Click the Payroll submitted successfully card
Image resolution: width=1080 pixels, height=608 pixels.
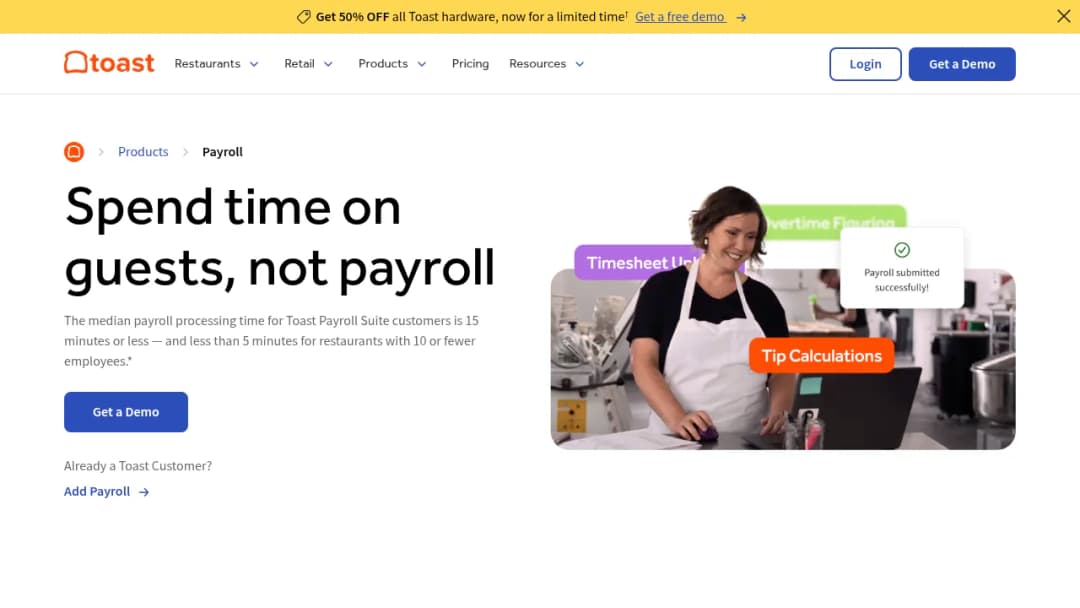point(902,268)
